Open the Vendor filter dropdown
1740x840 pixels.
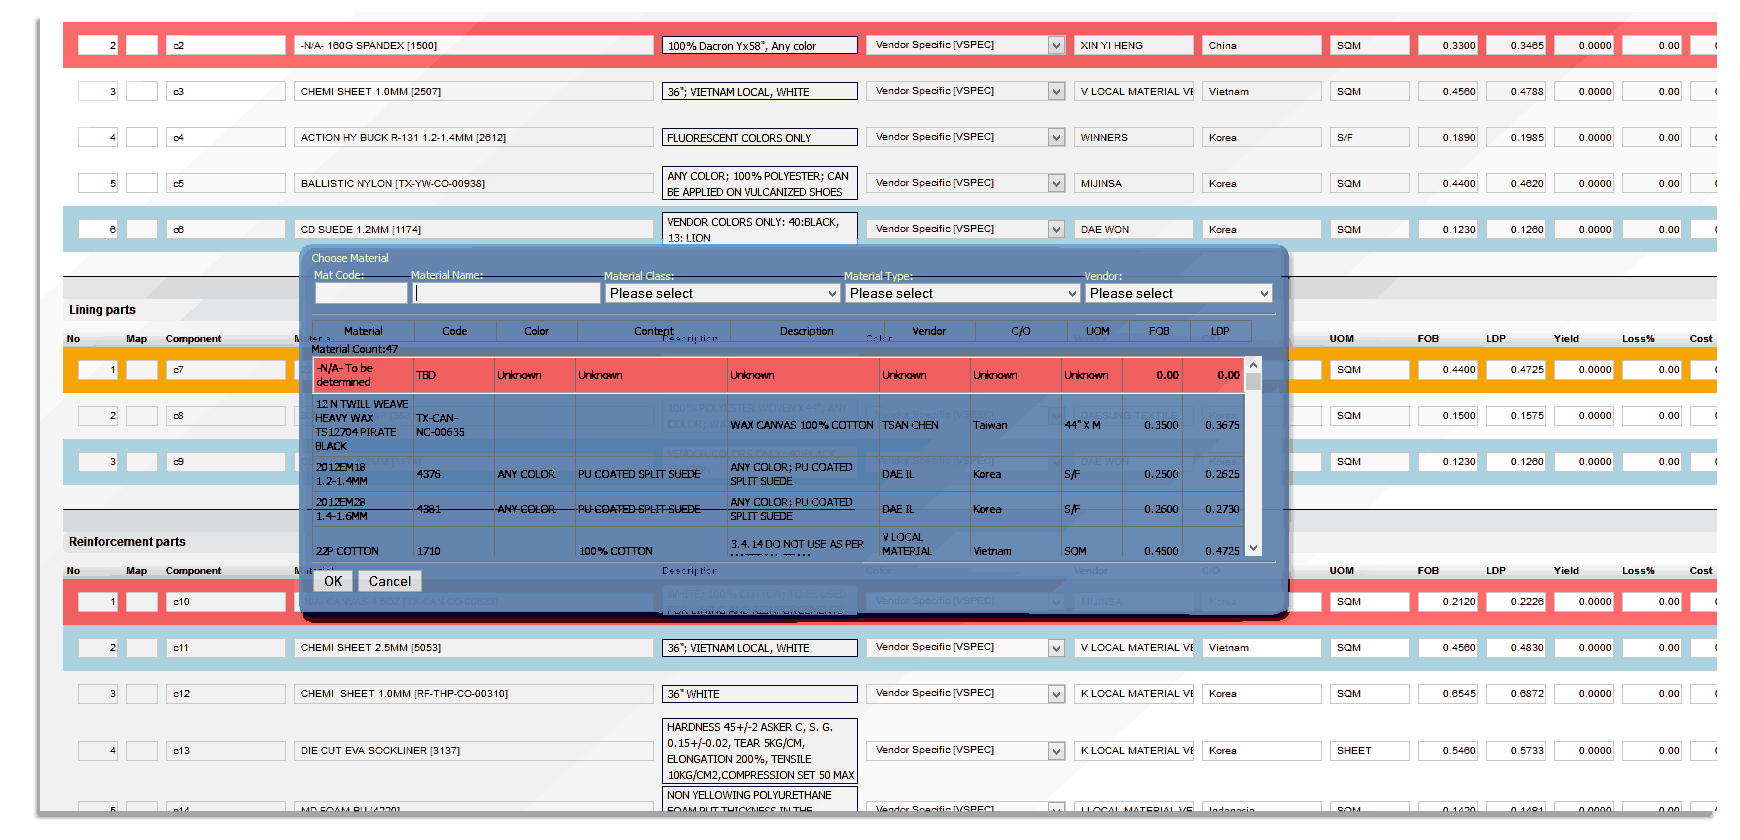pyautogui.click(x=1180, y=293)
